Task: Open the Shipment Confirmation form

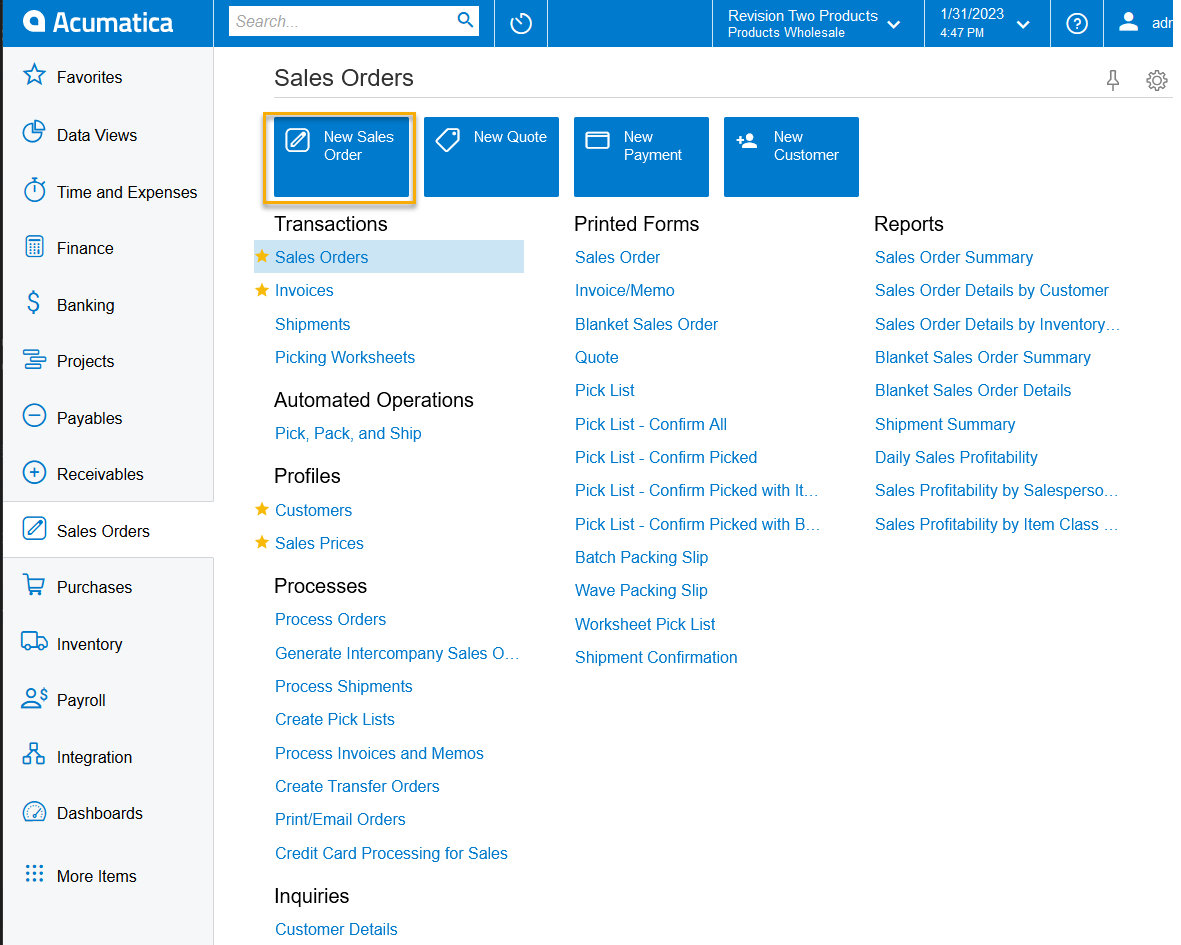Action: pos(656,658)
